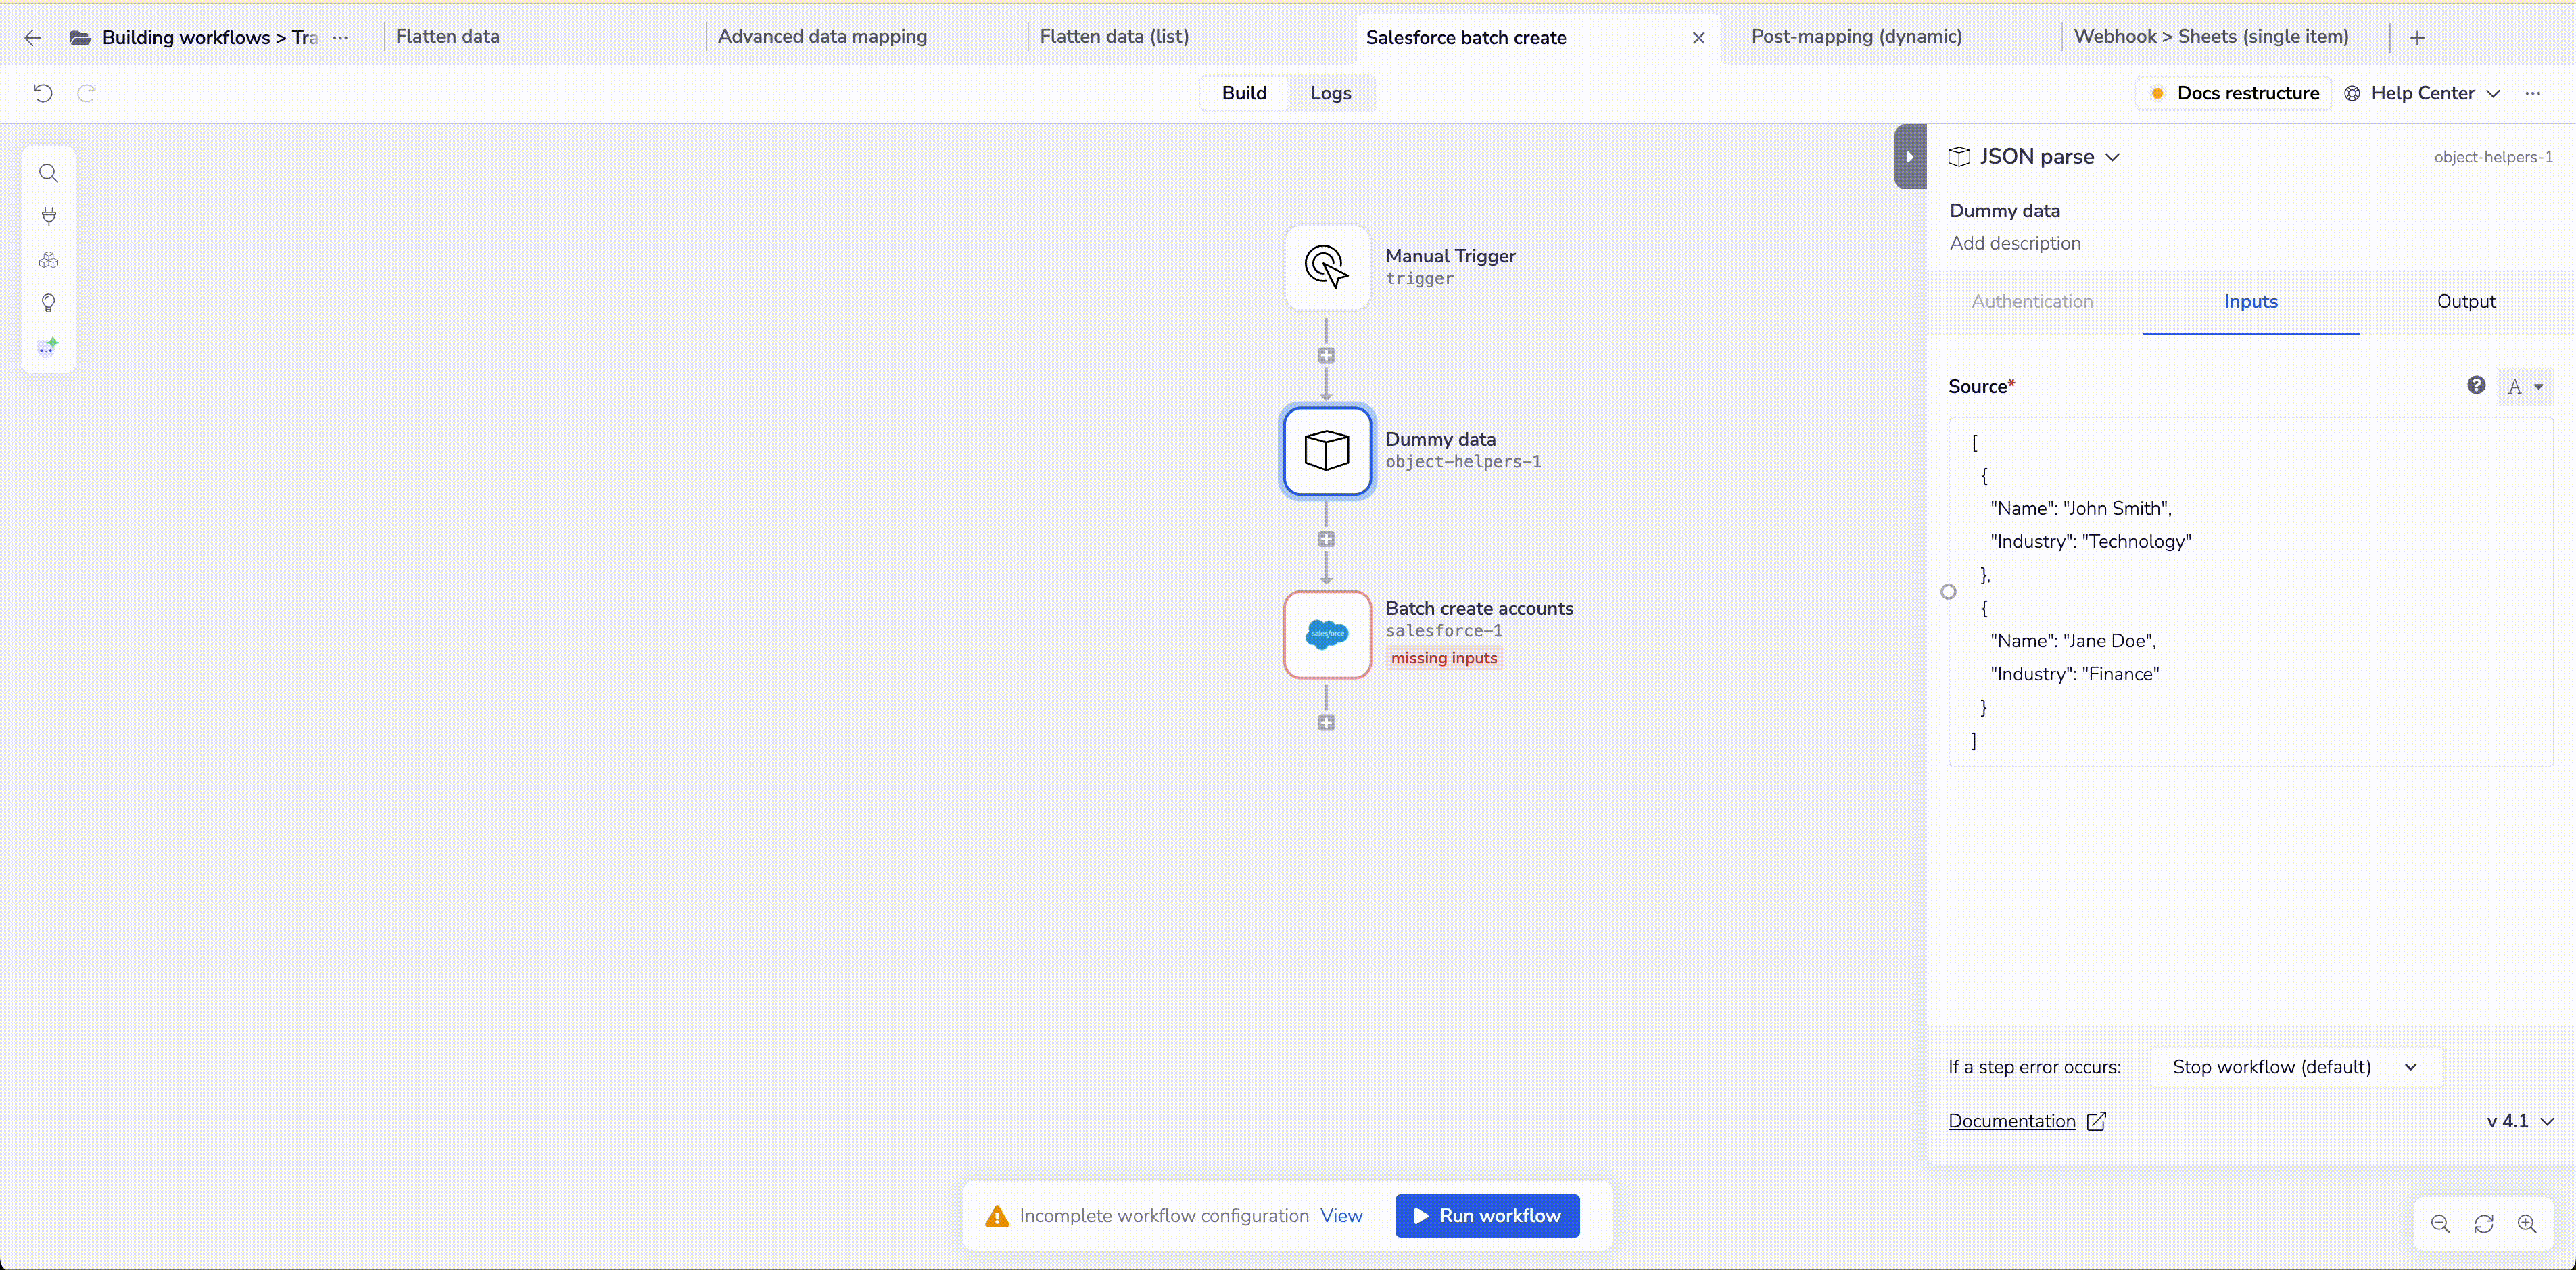Open the AI assistant from the sidebar
The width and height of the screenshot is (2576, 1270).
[48, 347]
